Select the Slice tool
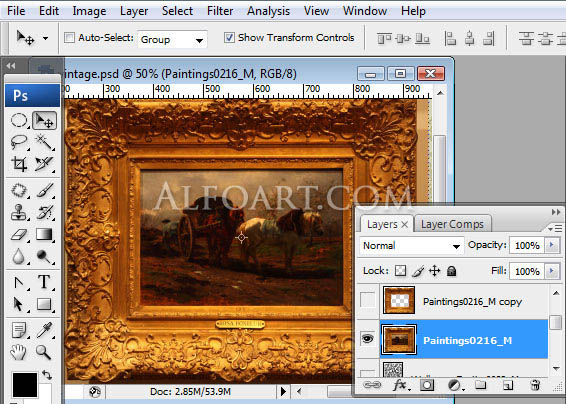Viewport: 566px width, 404px height. (44, 164)
